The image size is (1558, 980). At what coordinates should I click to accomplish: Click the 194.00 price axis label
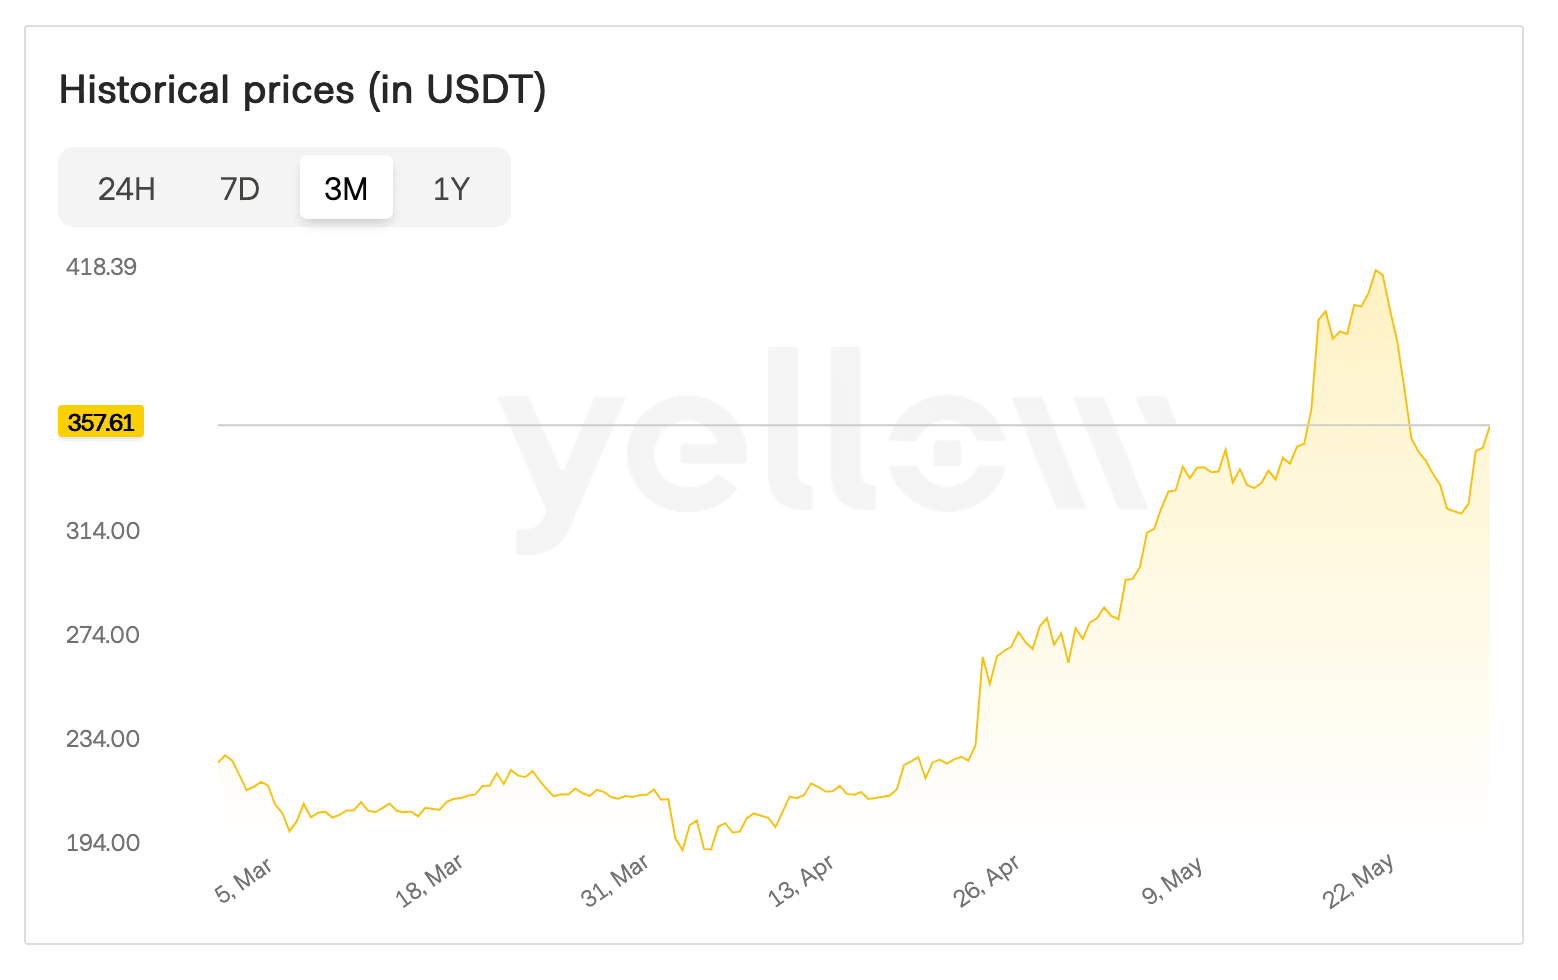click(101, 843)
